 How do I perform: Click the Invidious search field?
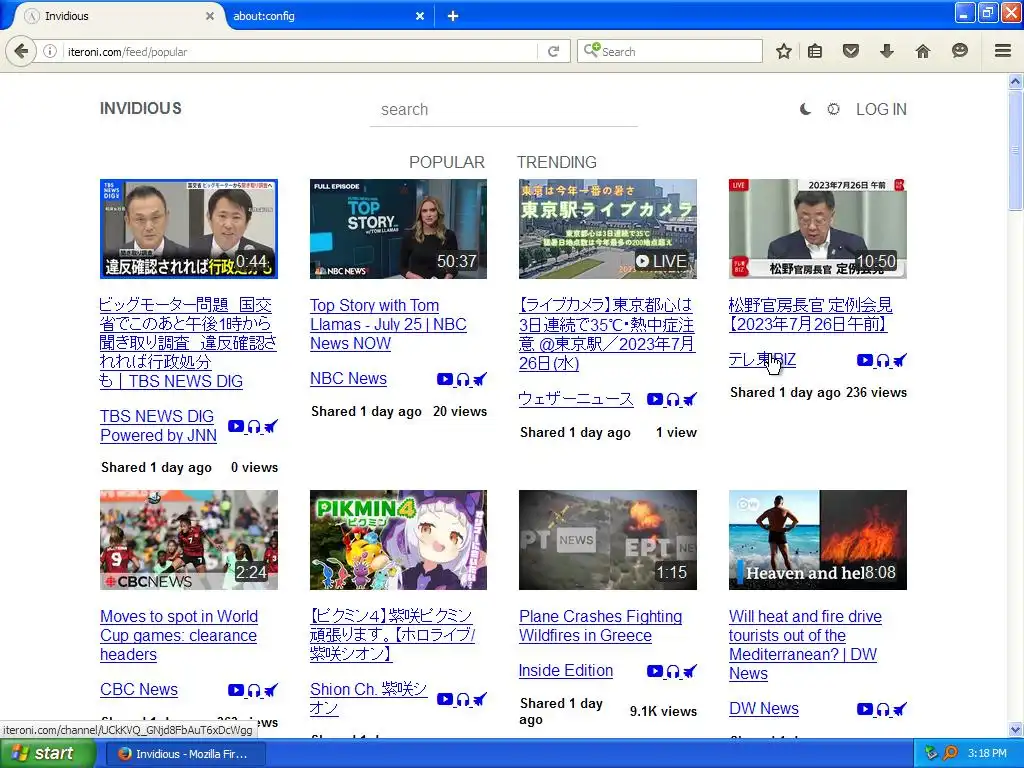(504, 109)
